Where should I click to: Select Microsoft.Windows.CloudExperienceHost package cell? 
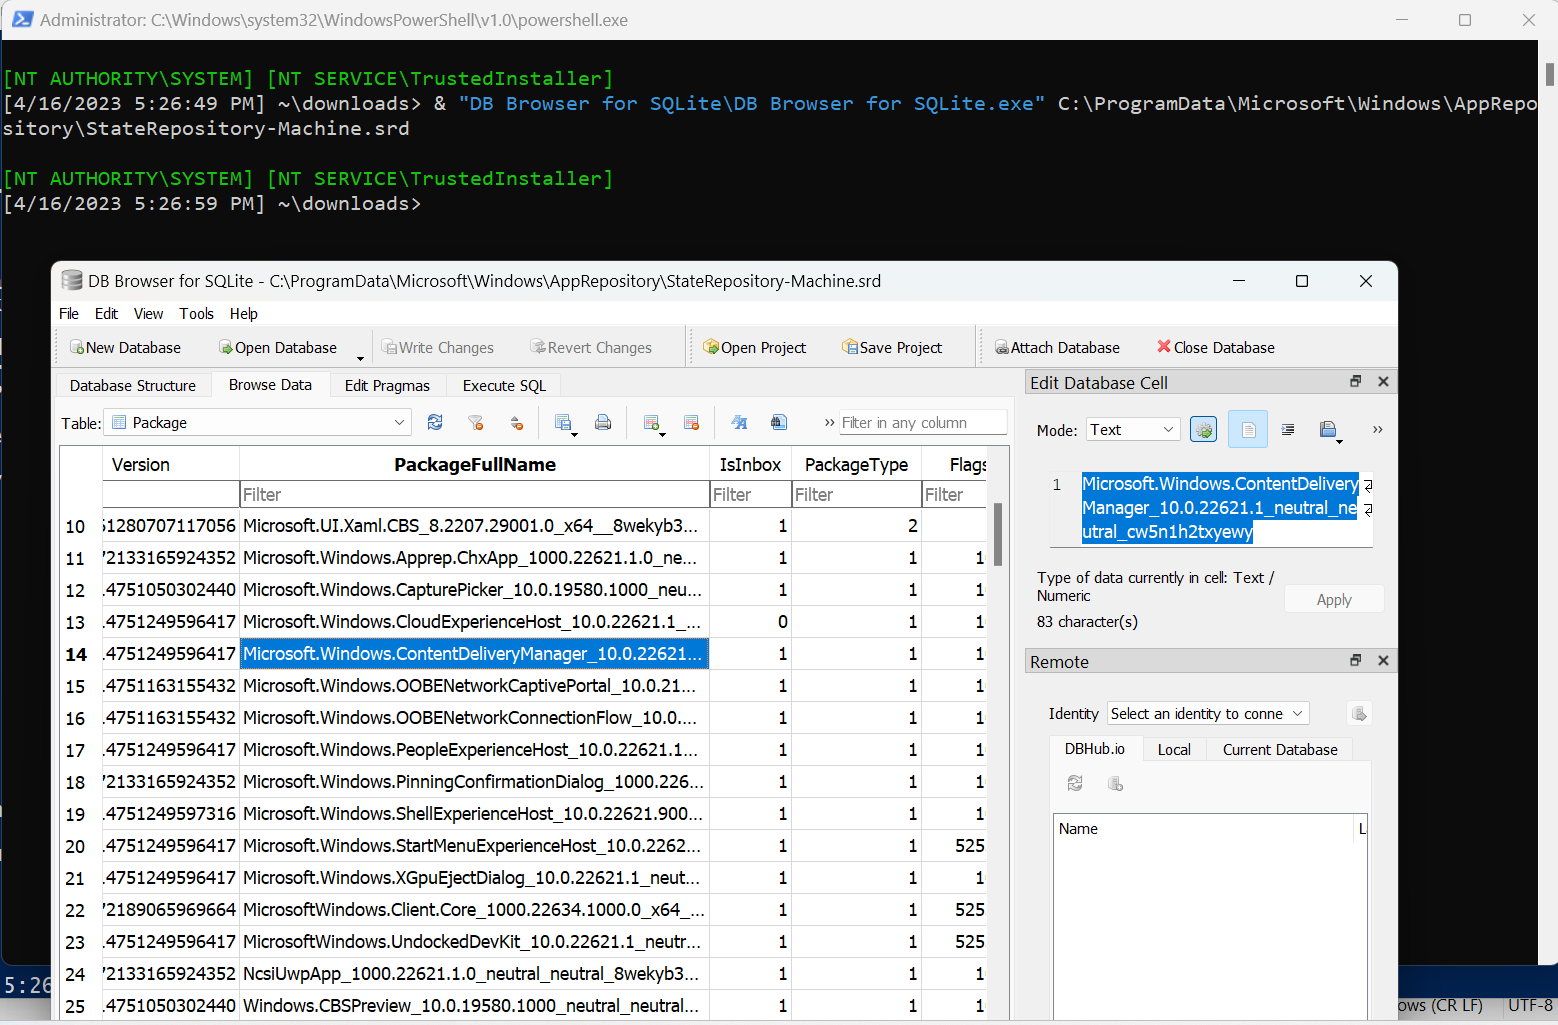click(474, 621)
